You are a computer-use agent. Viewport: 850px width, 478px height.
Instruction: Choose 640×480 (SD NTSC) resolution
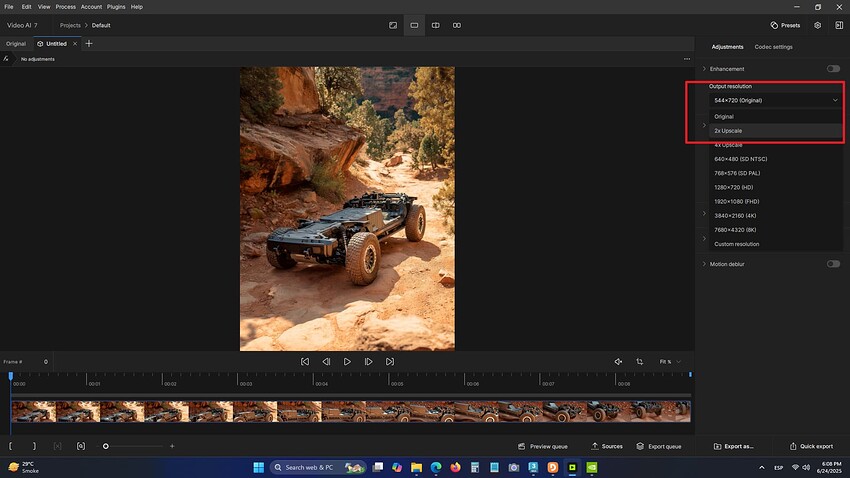point(776,159)
